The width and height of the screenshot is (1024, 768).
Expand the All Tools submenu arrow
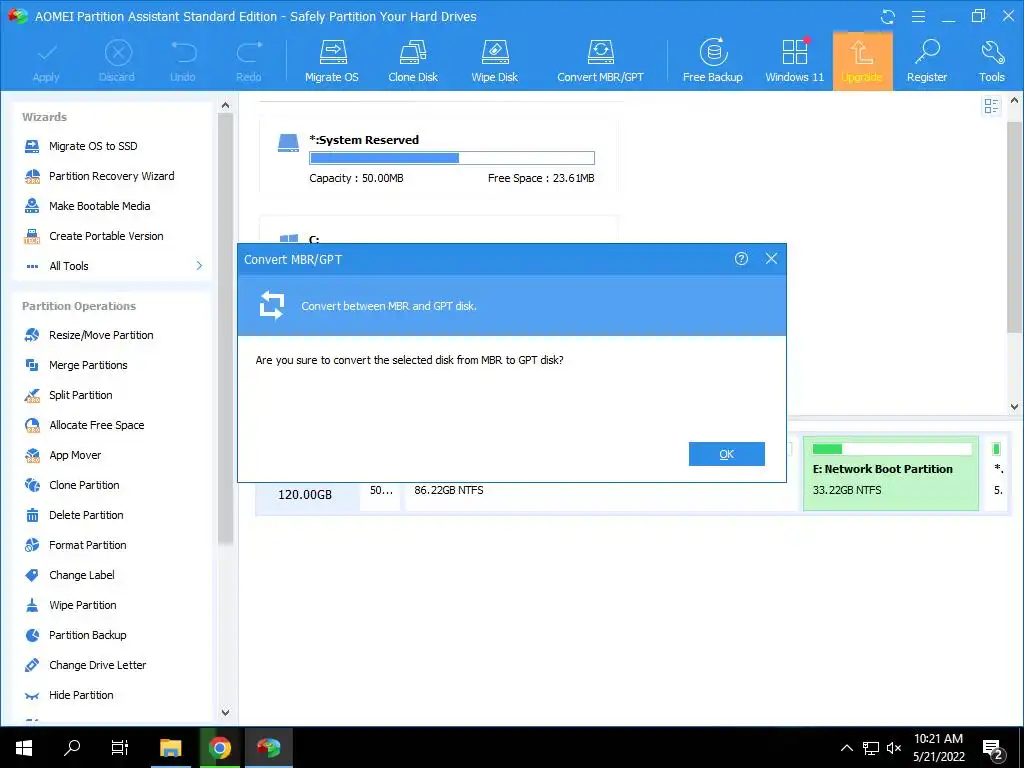tap(199, 266)
